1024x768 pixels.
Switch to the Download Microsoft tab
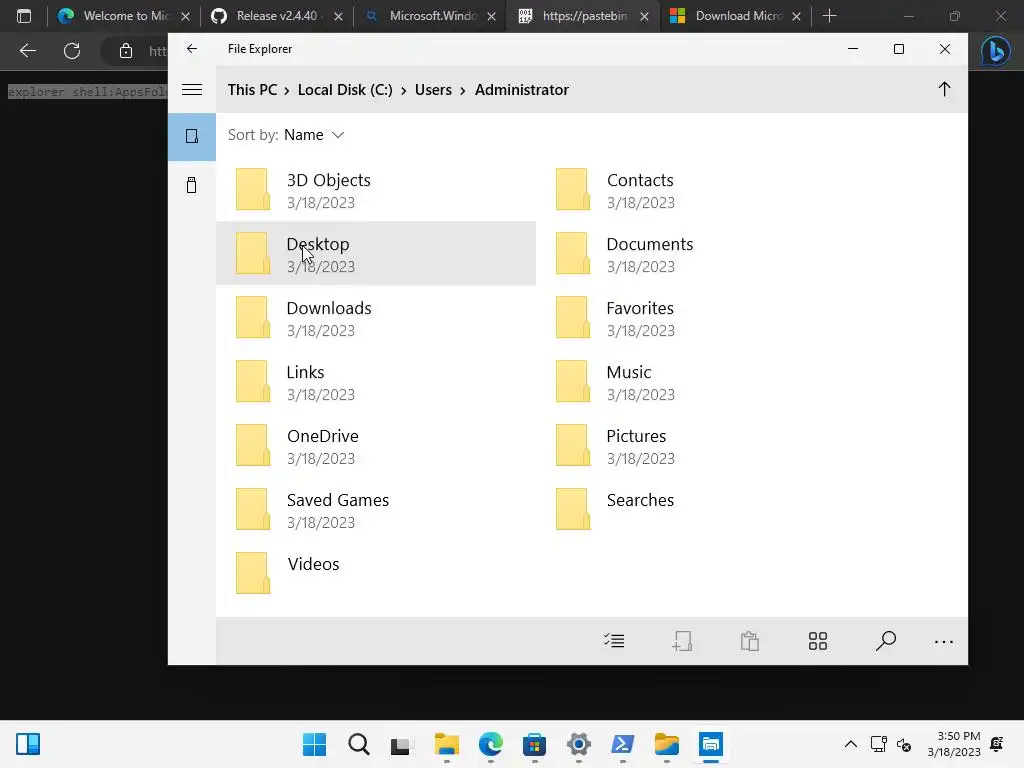[x=736, y=16]
